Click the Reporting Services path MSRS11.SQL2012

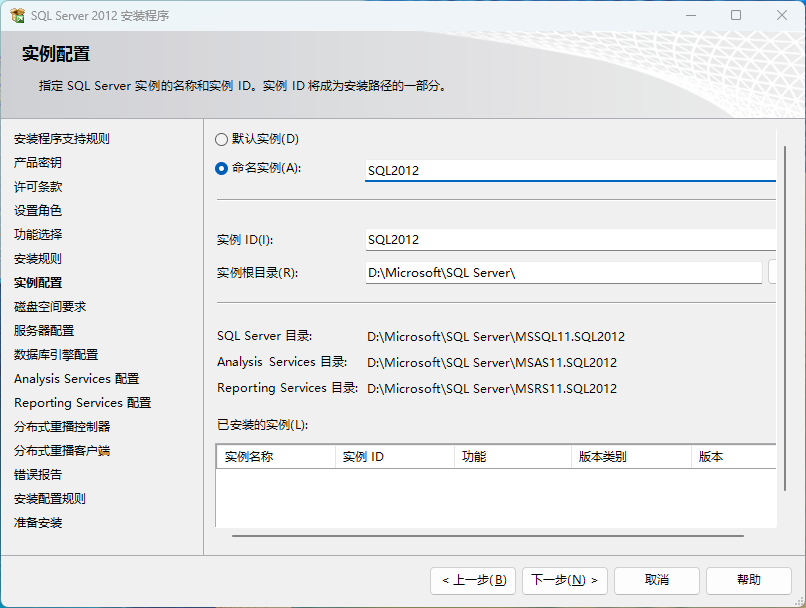492,389
